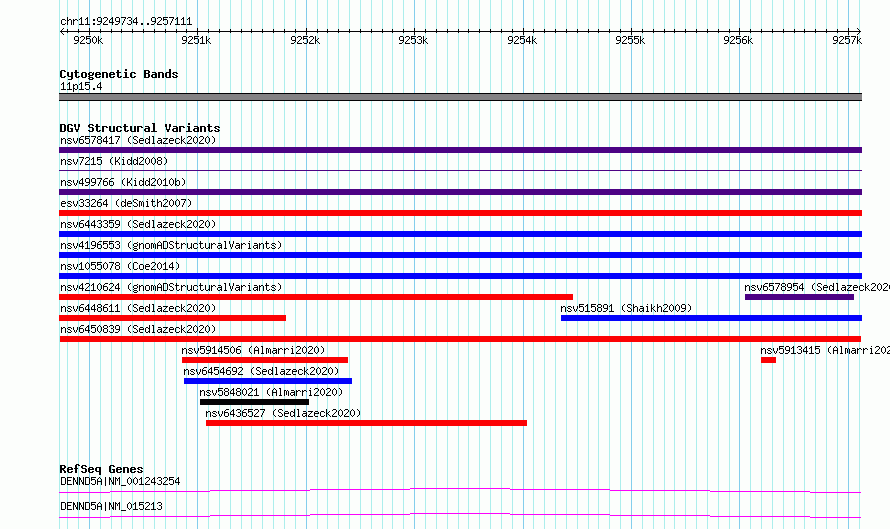Click the nsv5913415 variant label

coord(825,350)
